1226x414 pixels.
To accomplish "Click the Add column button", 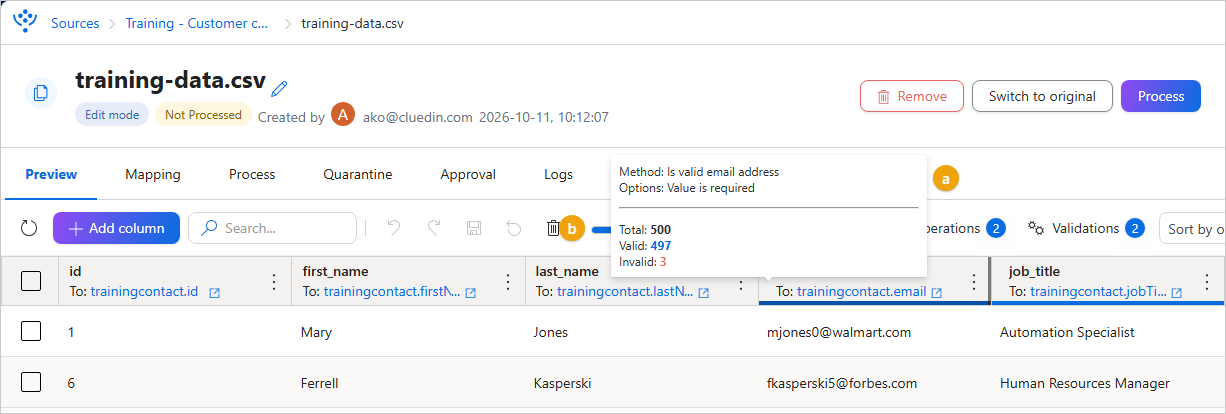I will [x=116, y=228].
